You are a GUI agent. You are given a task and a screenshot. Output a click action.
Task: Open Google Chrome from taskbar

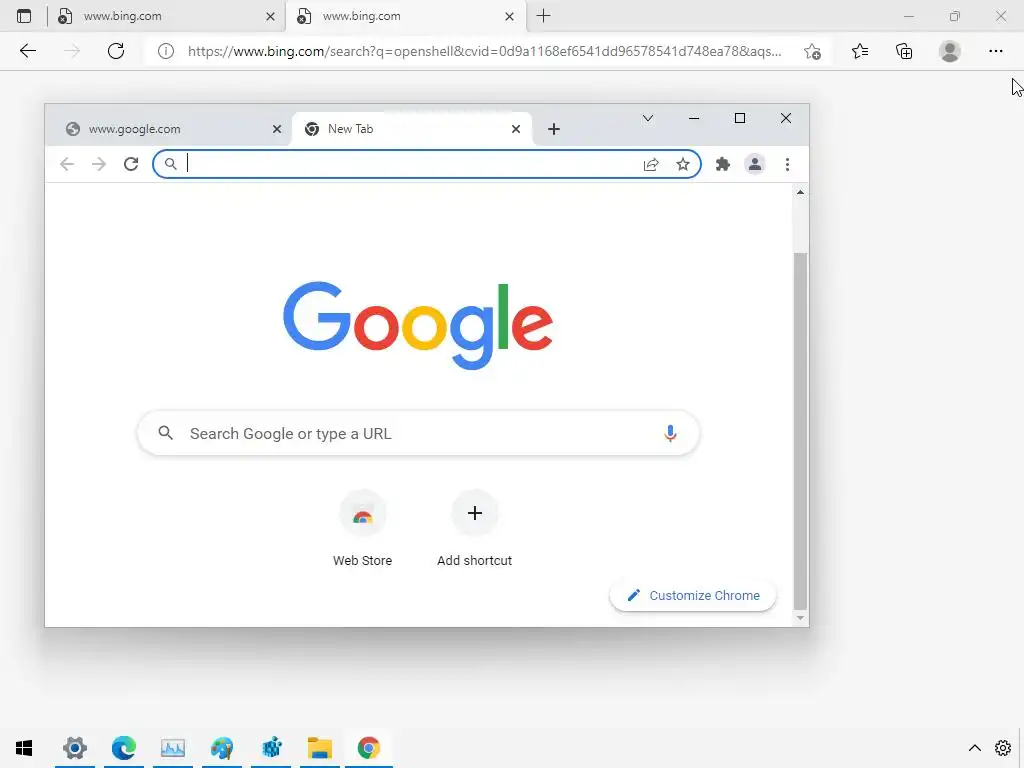click(x=368, y=748)
